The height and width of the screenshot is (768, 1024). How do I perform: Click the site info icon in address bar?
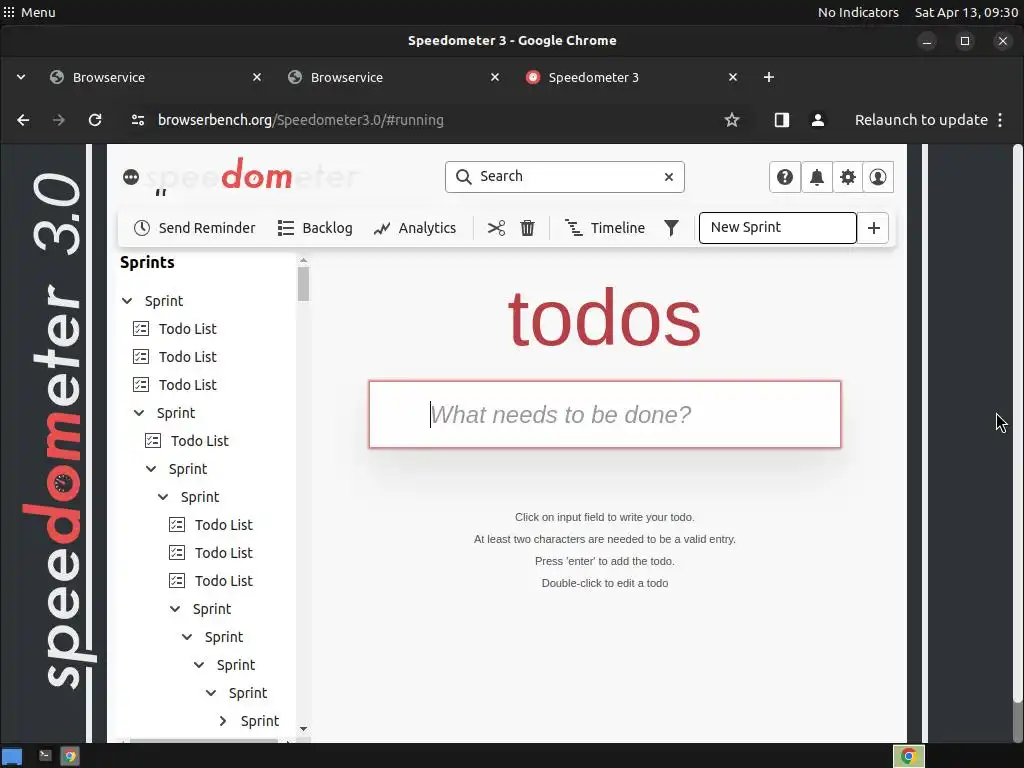point(138,120)
